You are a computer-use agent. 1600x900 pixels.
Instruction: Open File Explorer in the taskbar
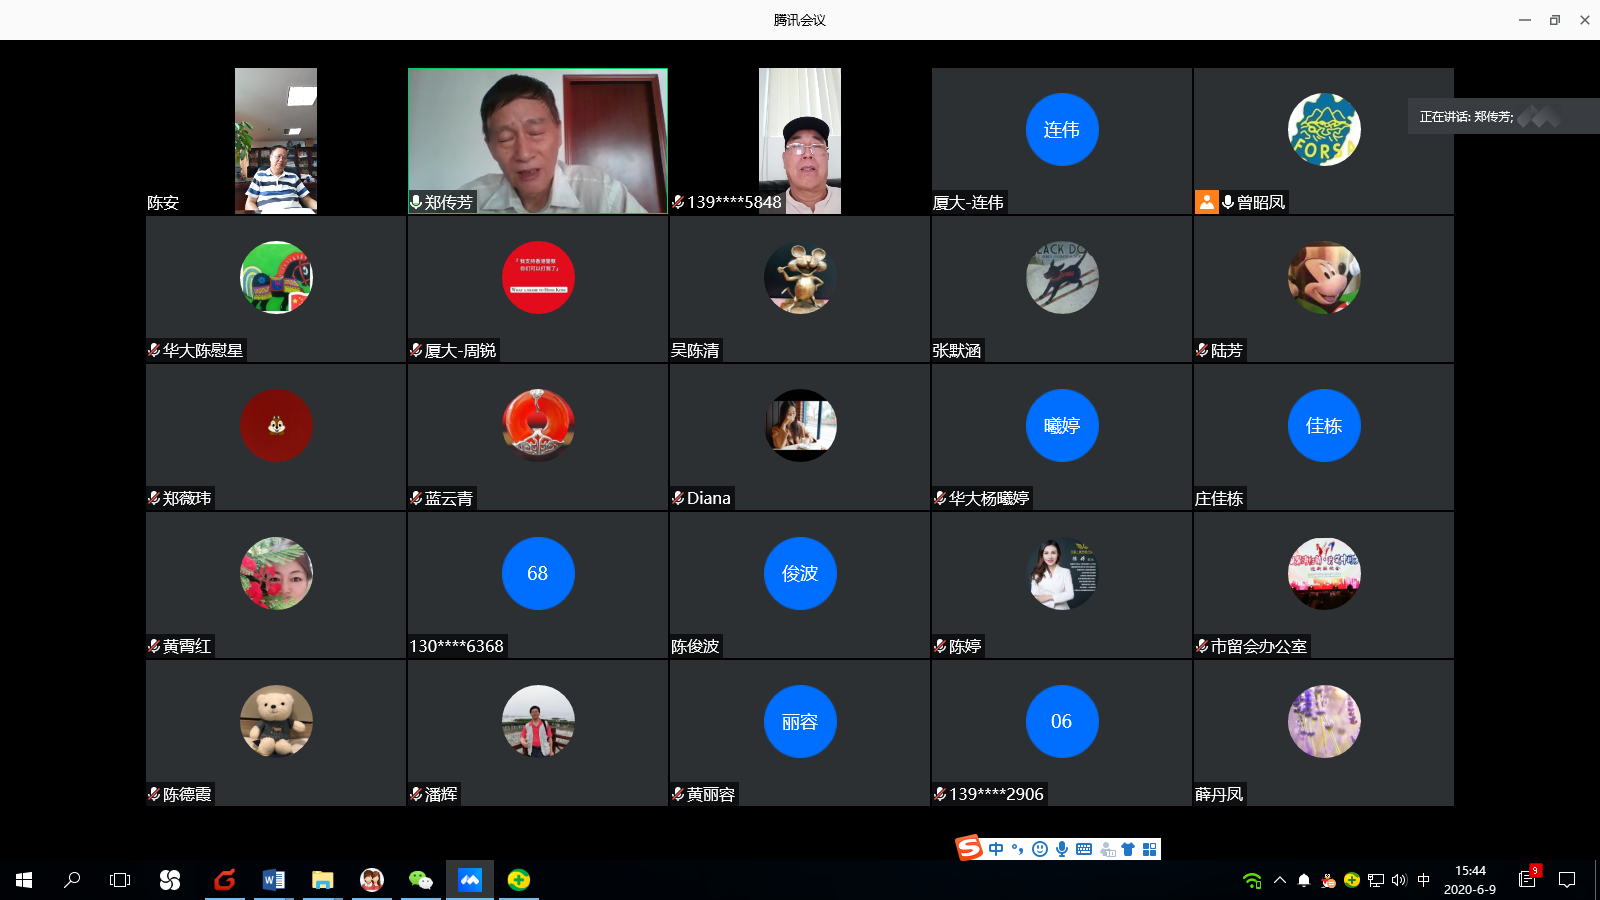coord(322,880)
